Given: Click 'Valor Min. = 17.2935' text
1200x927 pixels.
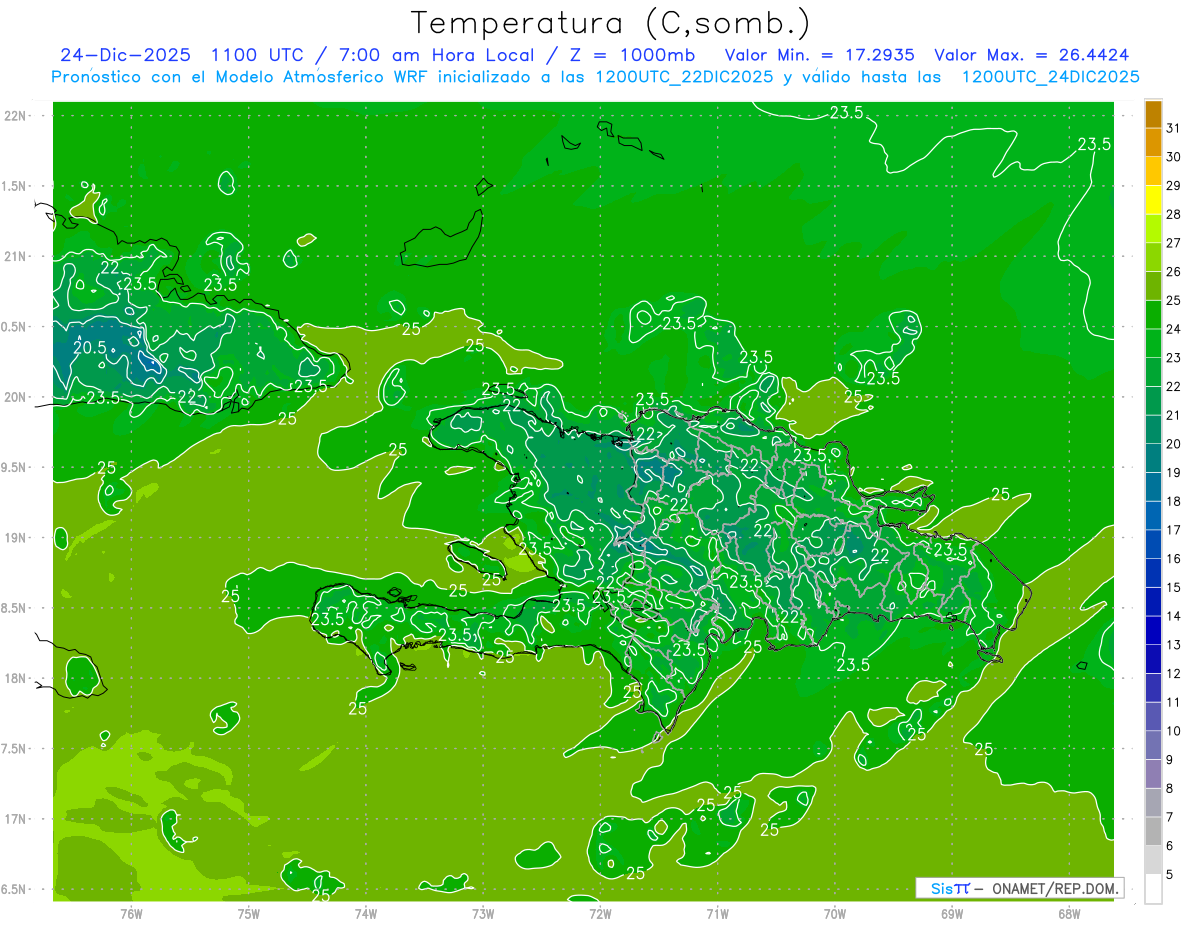Looking at the screenshot, I should (x=819, y=55).
